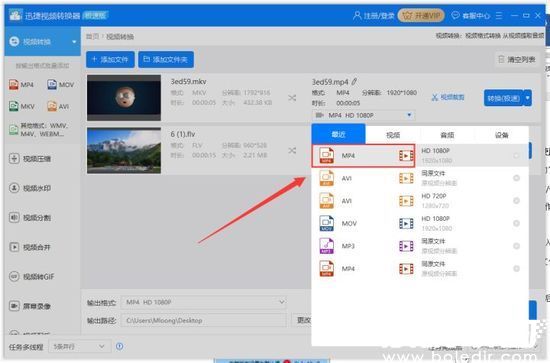Click the app logo in the title bar
550x363 pixels.
[x=15, y=15]
